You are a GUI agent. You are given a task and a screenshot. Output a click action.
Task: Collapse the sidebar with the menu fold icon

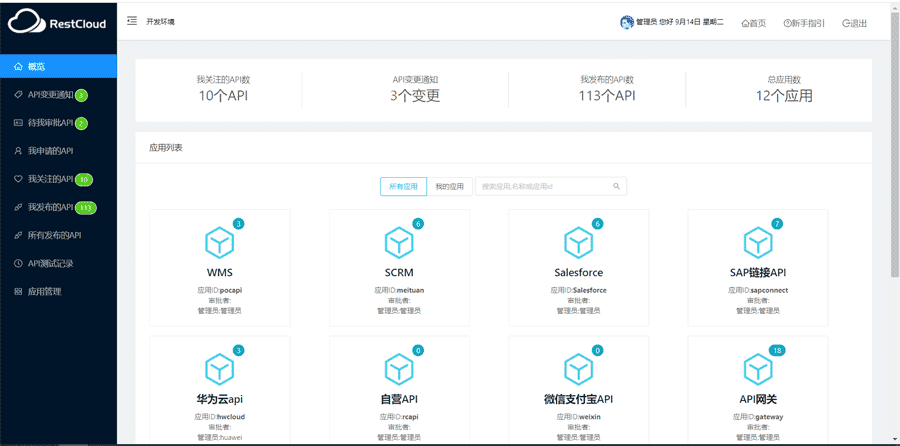(132, 21)
